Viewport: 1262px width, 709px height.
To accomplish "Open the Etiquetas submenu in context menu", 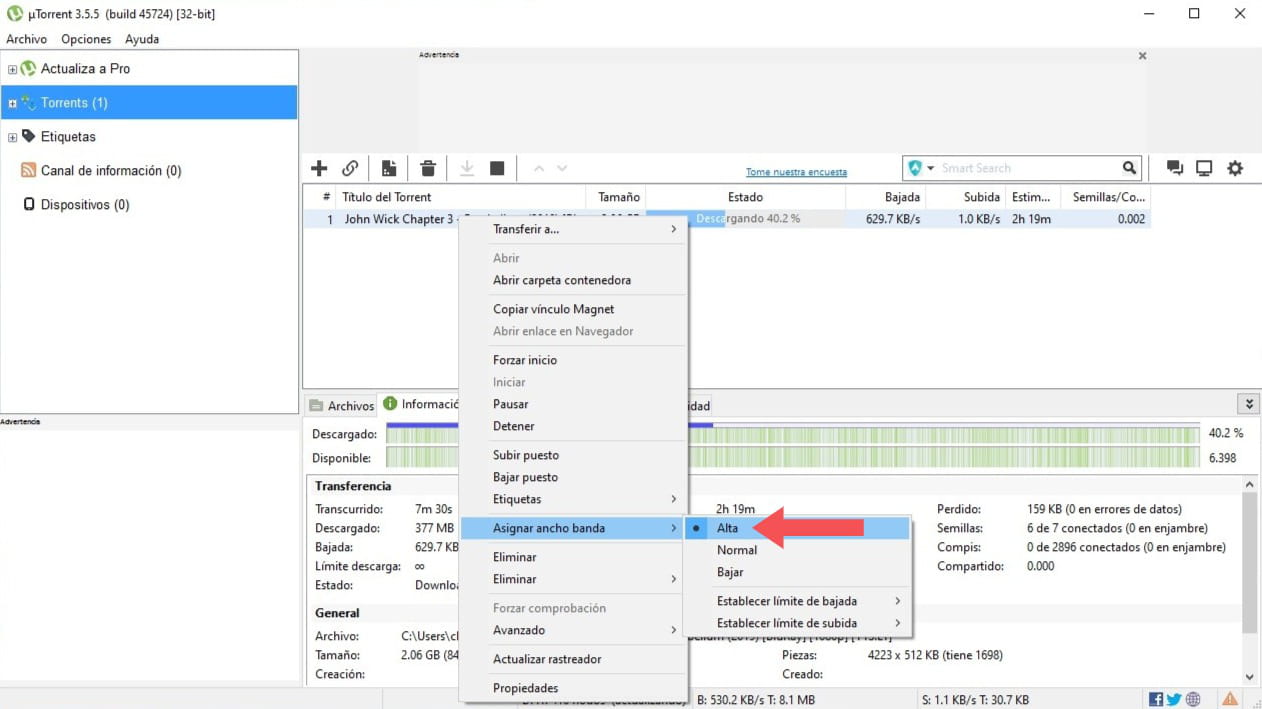I will click(574, 499).
